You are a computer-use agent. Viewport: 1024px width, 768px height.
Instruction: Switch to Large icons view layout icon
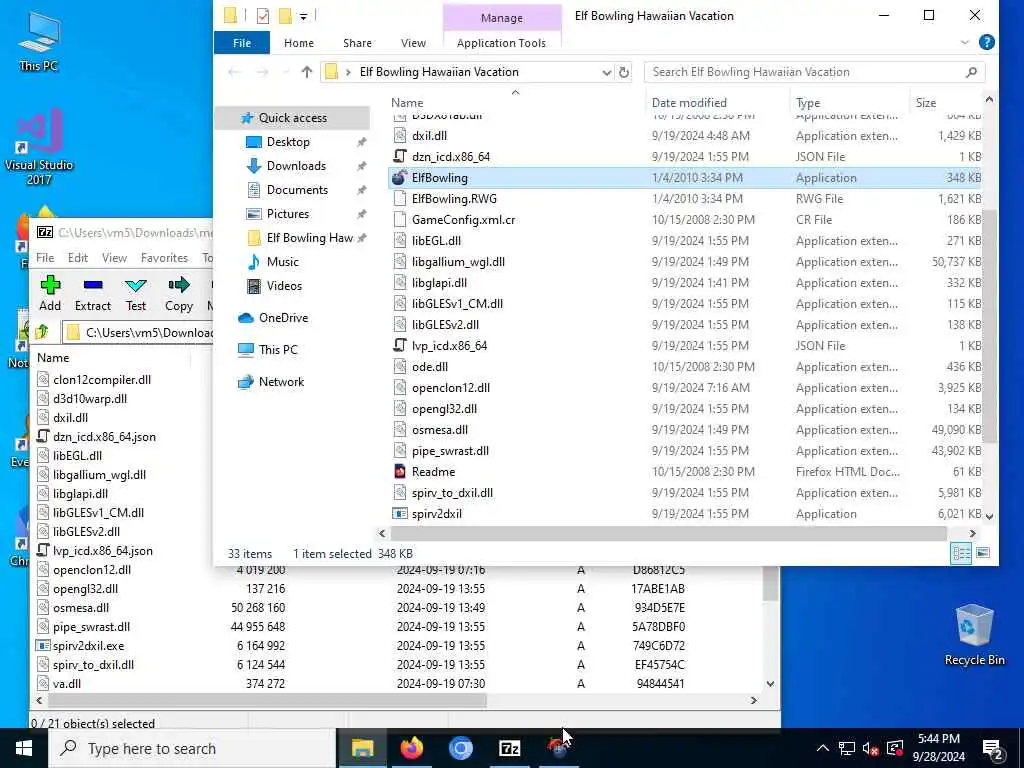[x=982, y=553]
